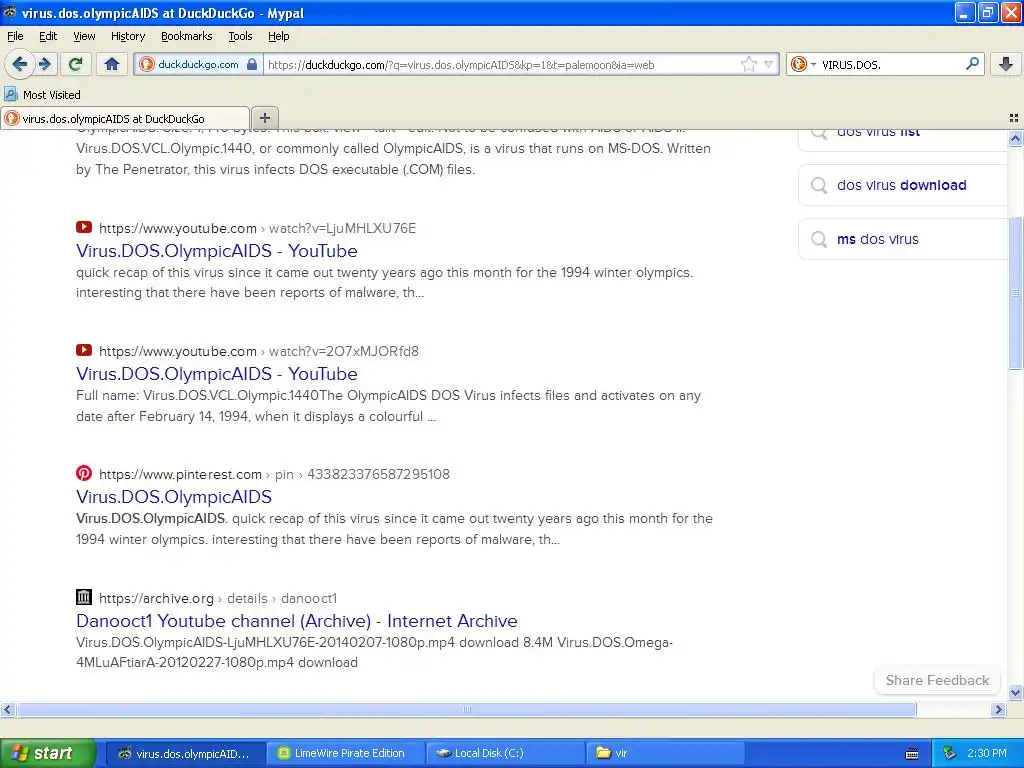Viewport: 1024px width, 768px height.
Task: Go forward with the forward arrow
Action: click(45, 64)
